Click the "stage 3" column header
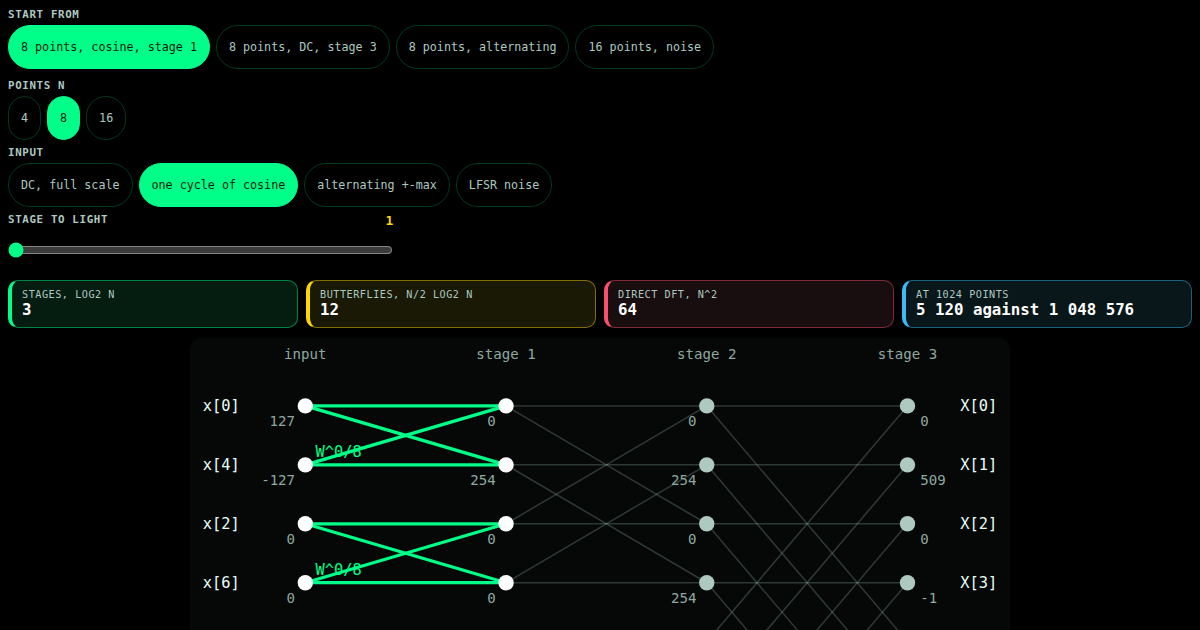 point(907,354)
